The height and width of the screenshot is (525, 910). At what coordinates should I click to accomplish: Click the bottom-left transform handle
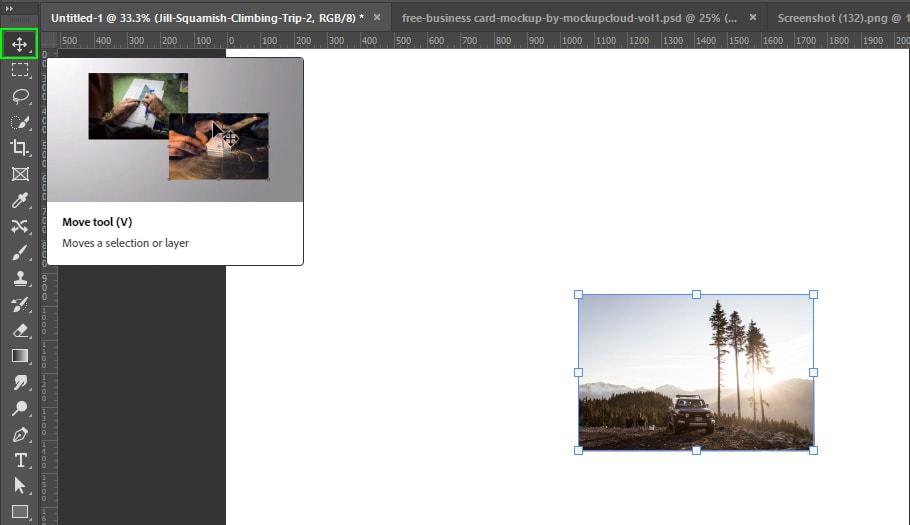point(579,450)
